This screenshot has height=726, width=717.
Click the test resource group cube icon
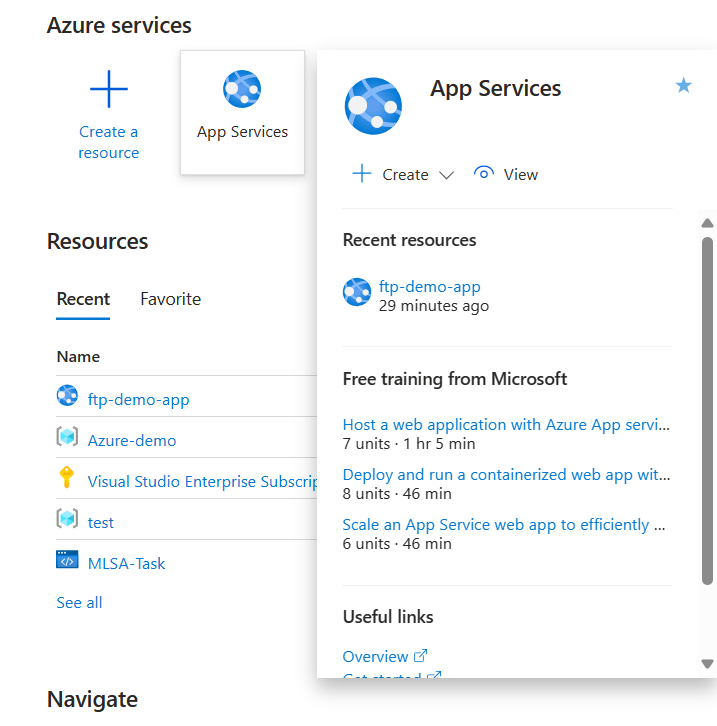pos(67,519)
